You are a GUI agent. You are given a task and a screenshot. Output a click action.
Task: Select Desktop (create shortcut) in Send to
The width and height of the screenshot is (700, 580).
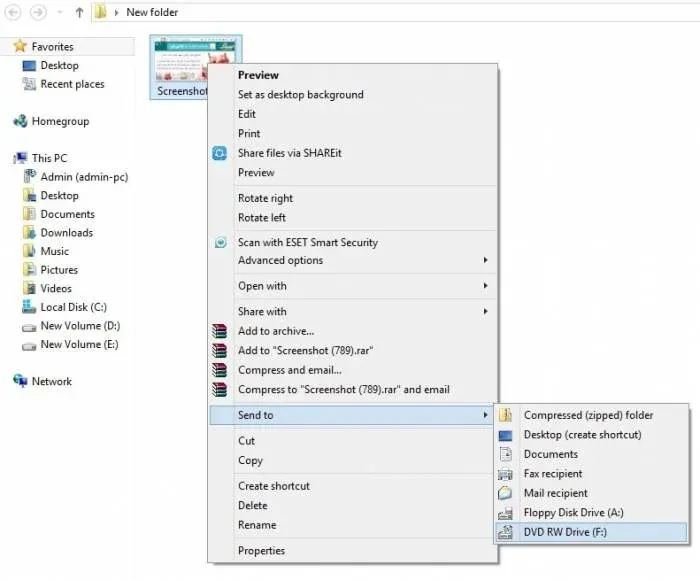(x=582, y=435)
